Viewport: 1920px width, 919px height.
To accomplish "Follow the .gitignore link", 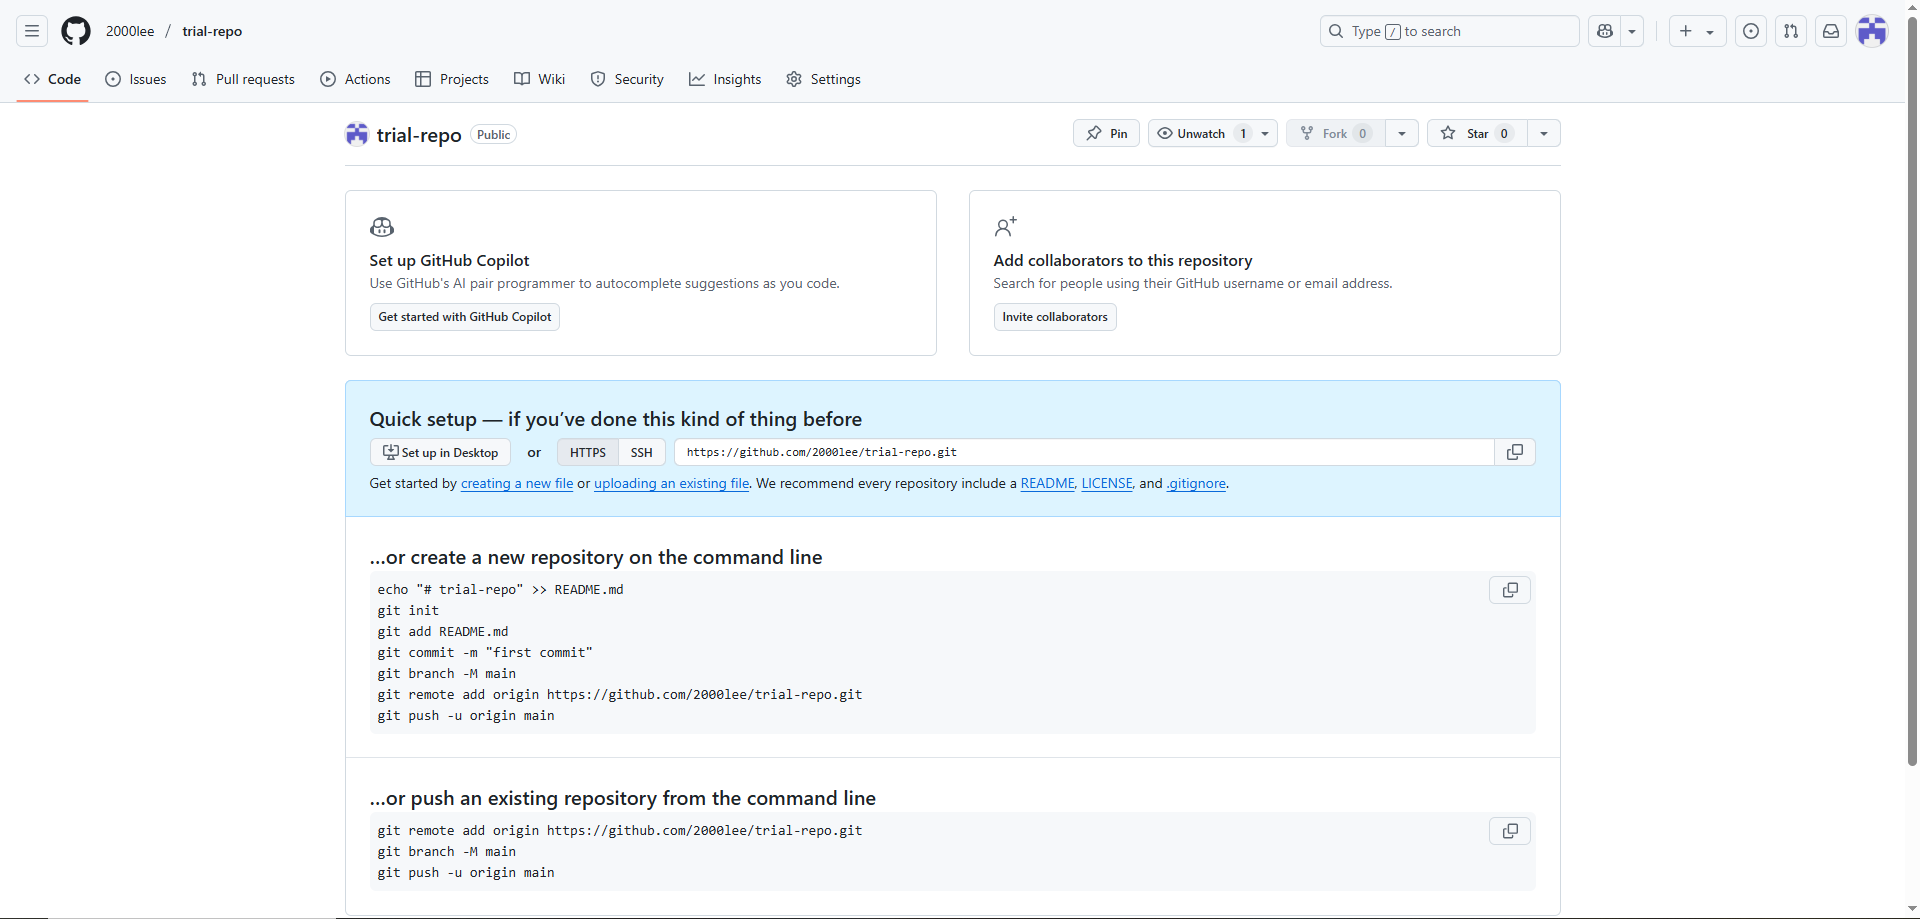I will 1196,483.
